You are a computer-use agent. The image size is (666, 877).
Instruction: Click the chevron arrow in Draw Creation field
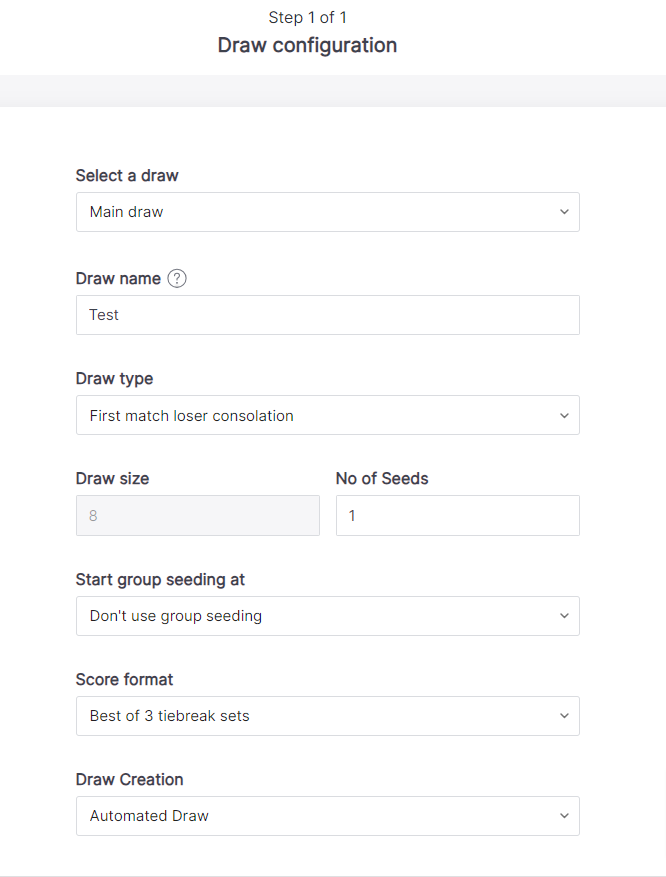[x=564, y=816]
